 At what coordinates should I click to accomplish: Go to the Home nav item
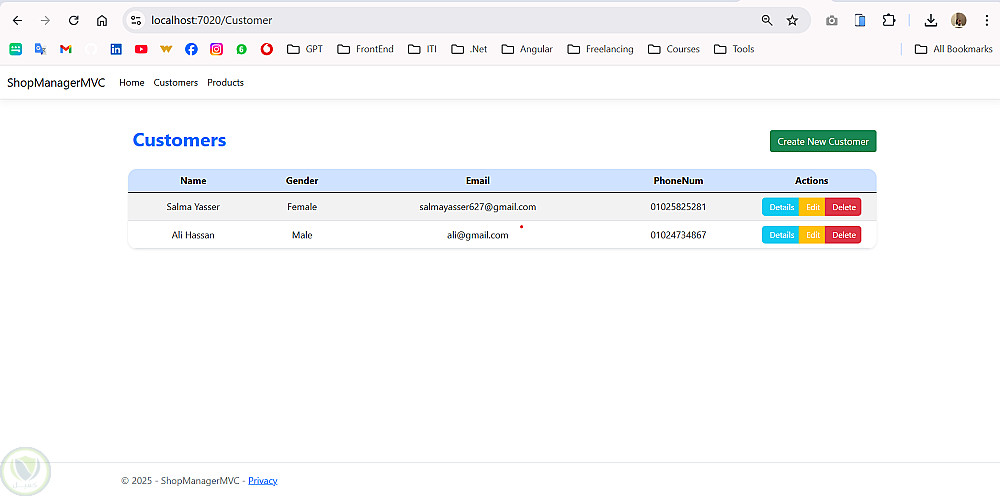[131, 83]
